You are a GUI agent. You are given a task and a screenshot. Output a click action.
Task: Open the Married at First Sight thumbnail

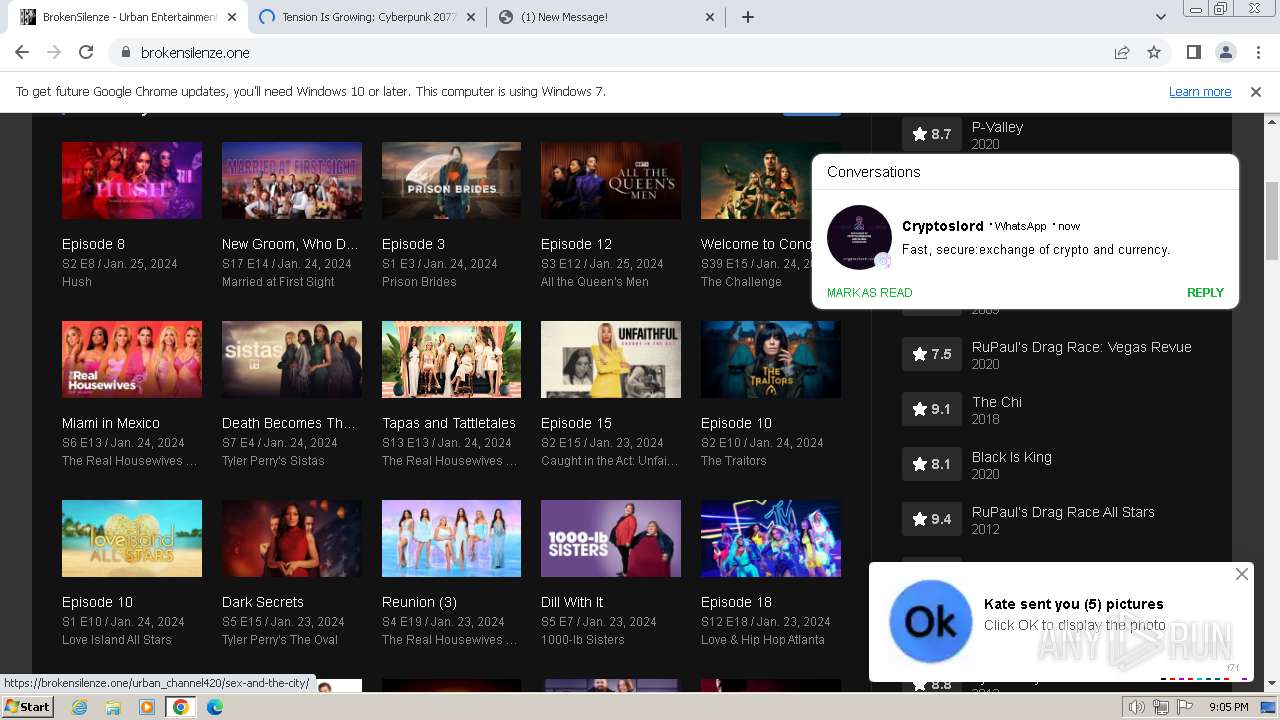292,180
